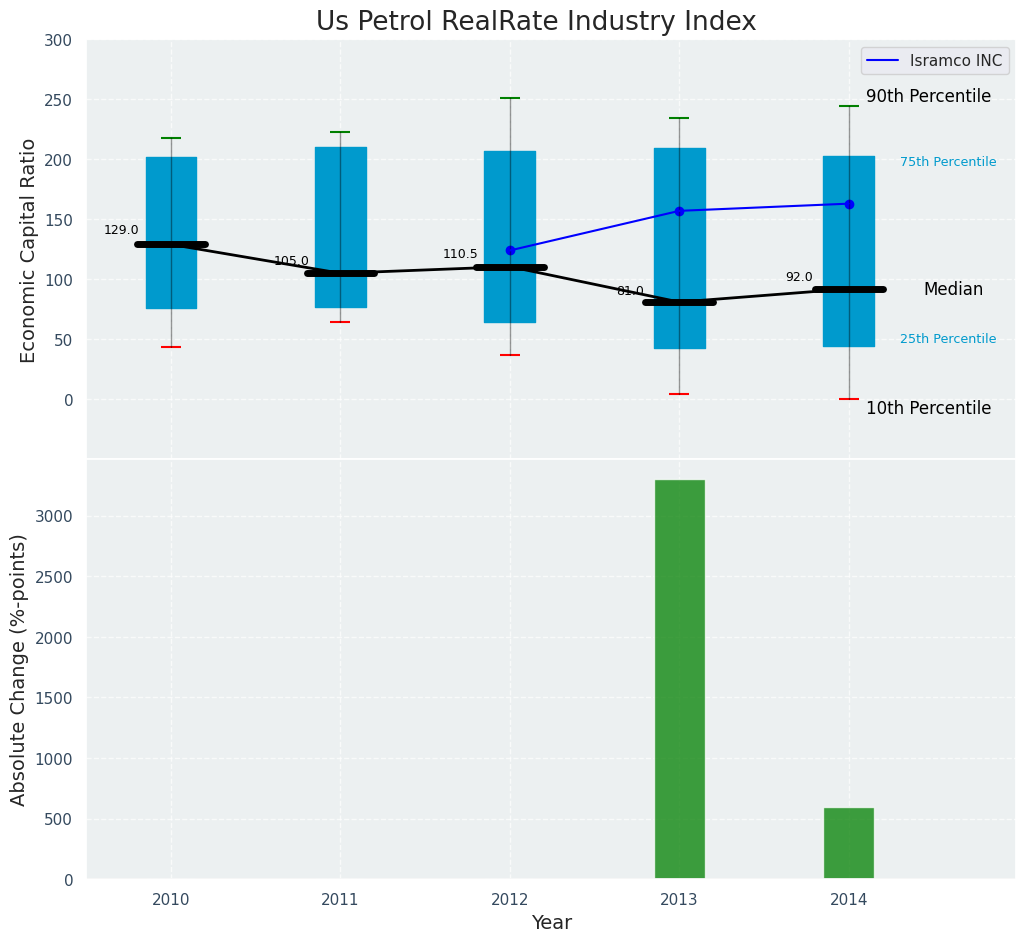1026x942 pixels.
Task: Click the 75th Percentile annotation
Action: (947, 162)
